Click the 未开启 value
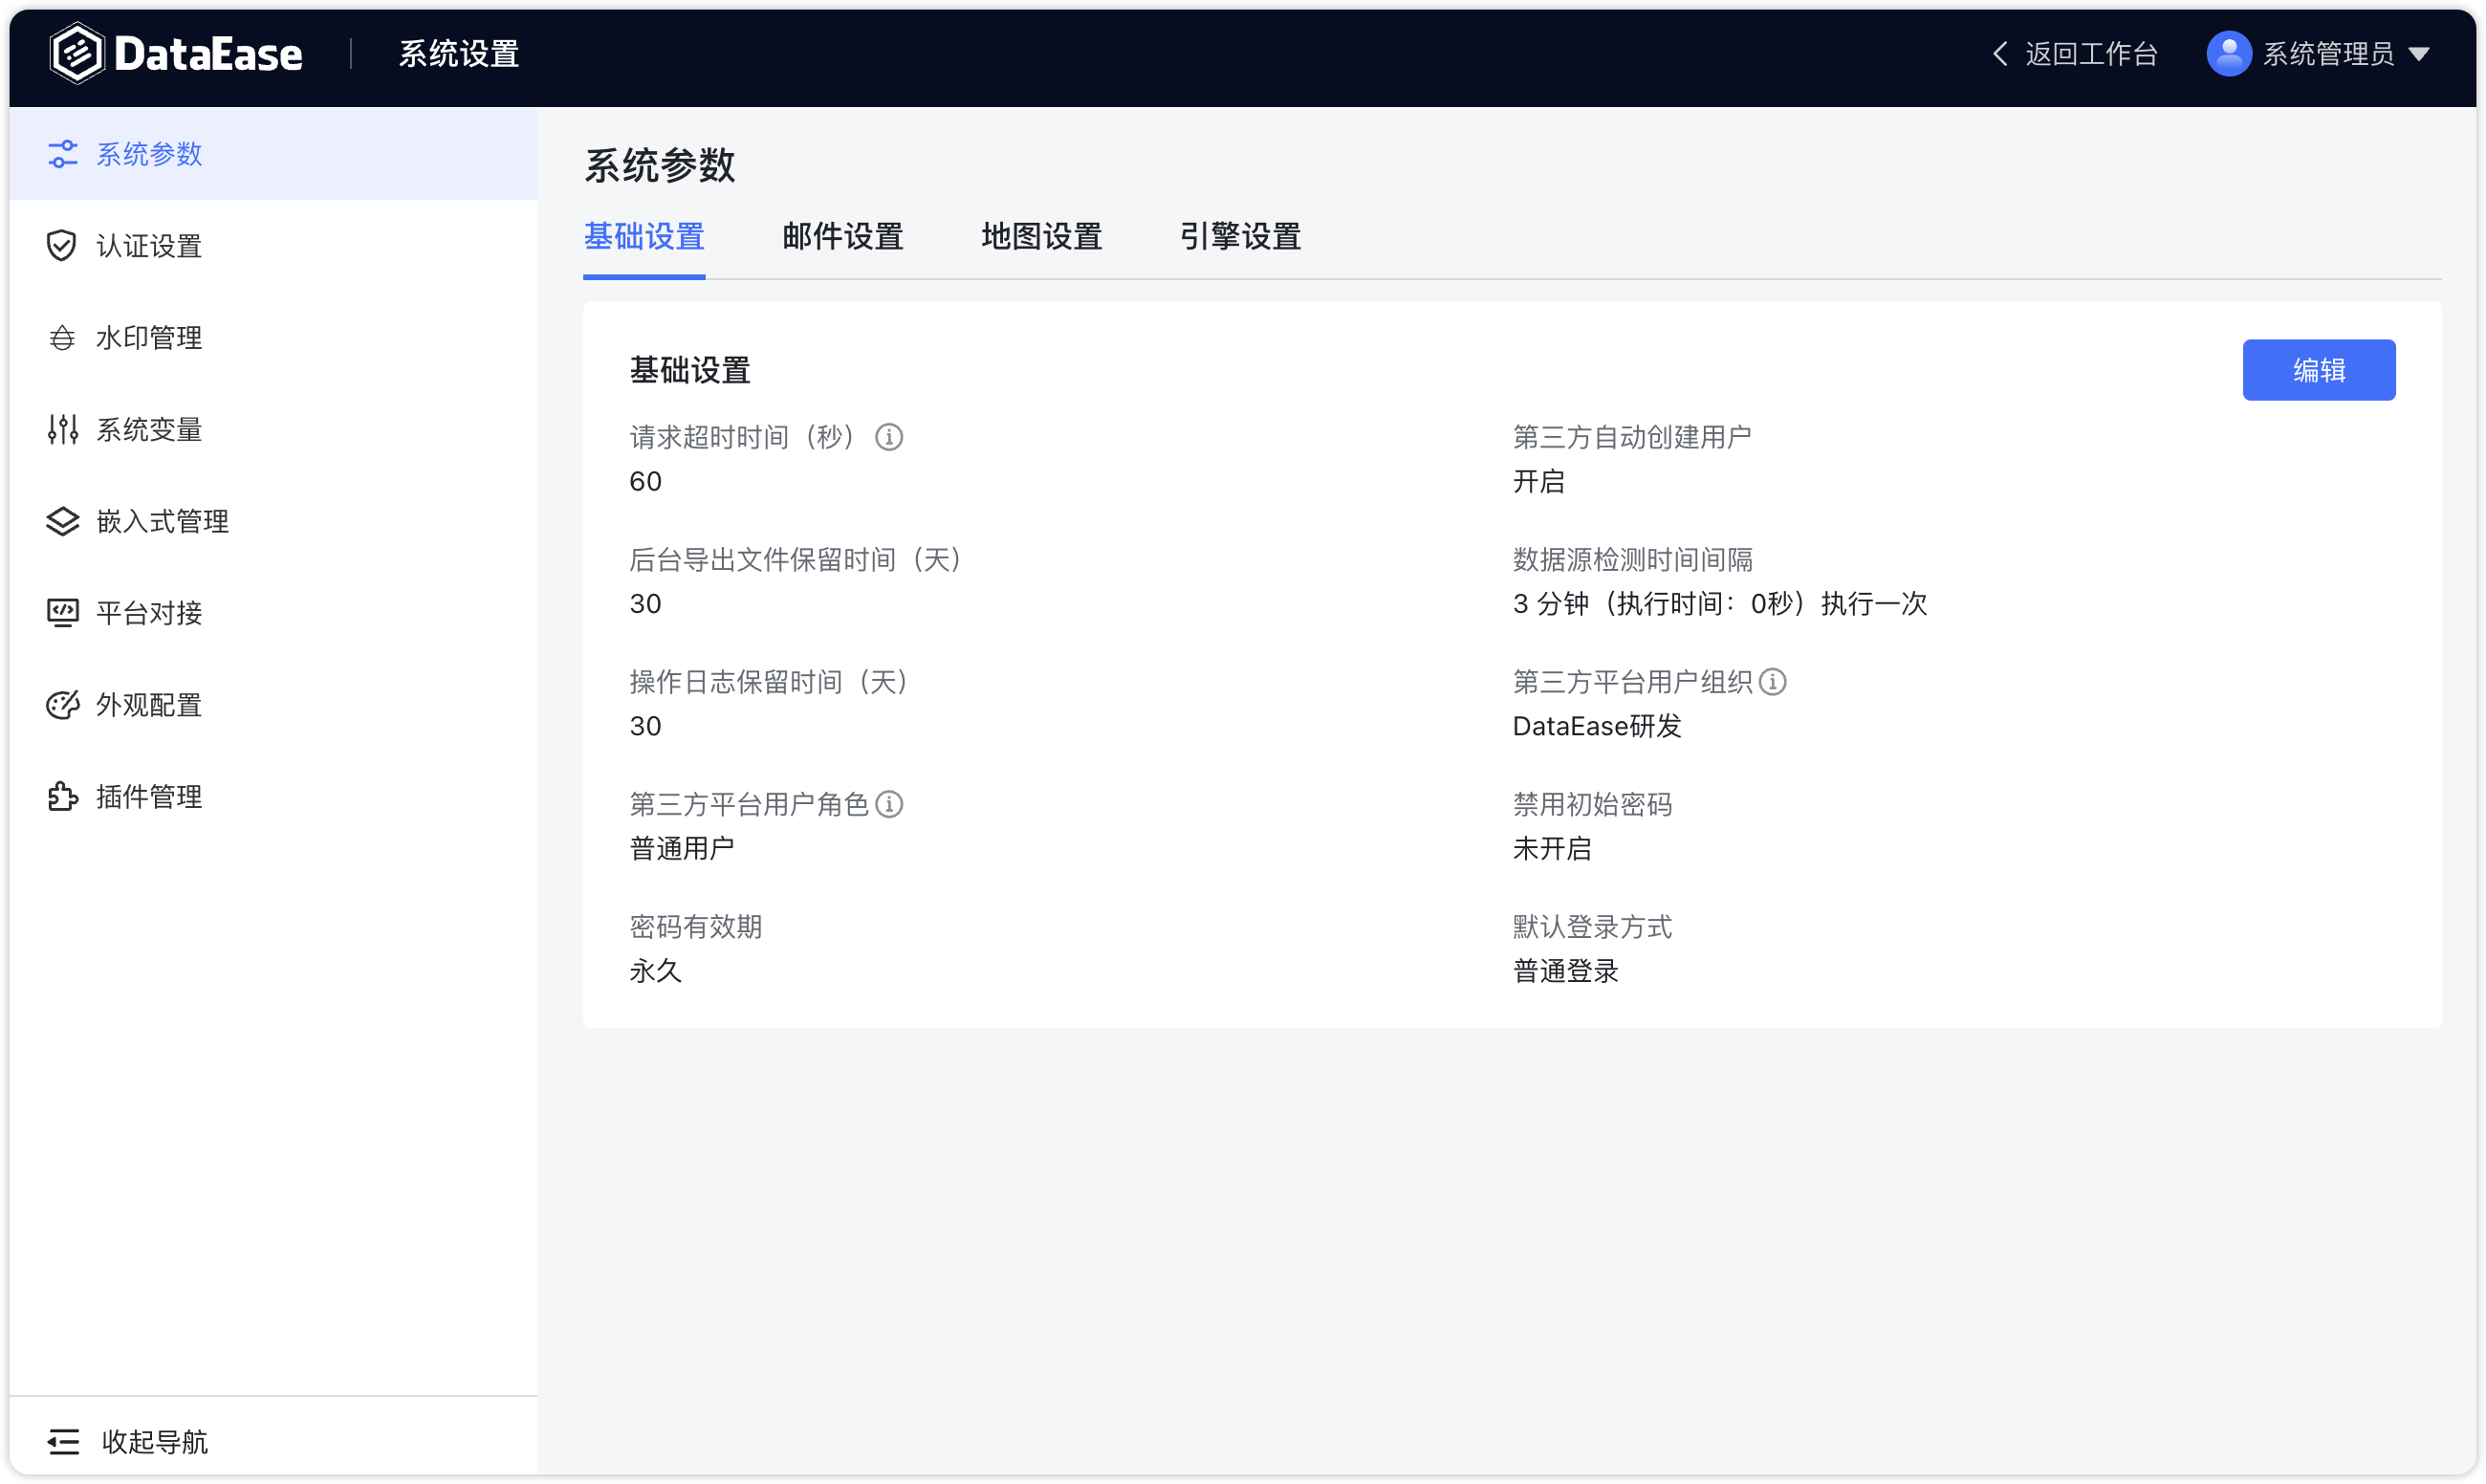 tap(1552, 848)
